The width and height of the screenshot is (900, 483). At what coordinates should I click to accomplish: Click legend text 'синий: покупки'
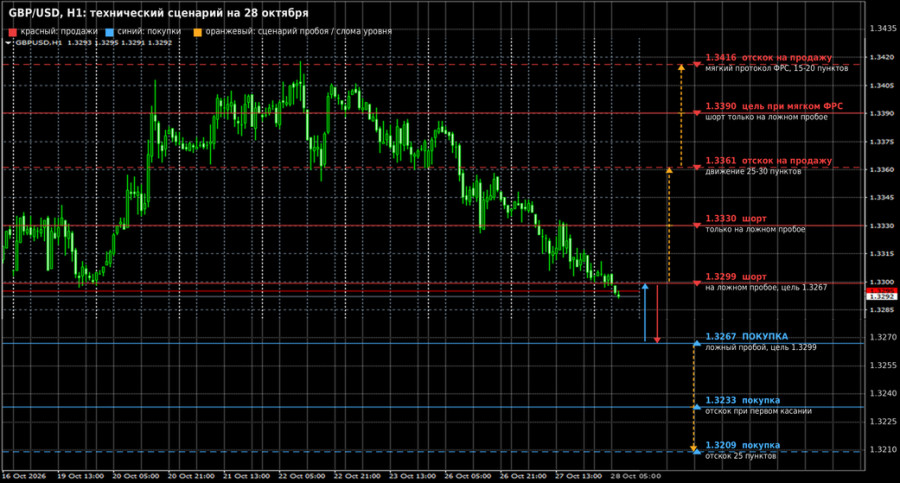tap(149, 32)
